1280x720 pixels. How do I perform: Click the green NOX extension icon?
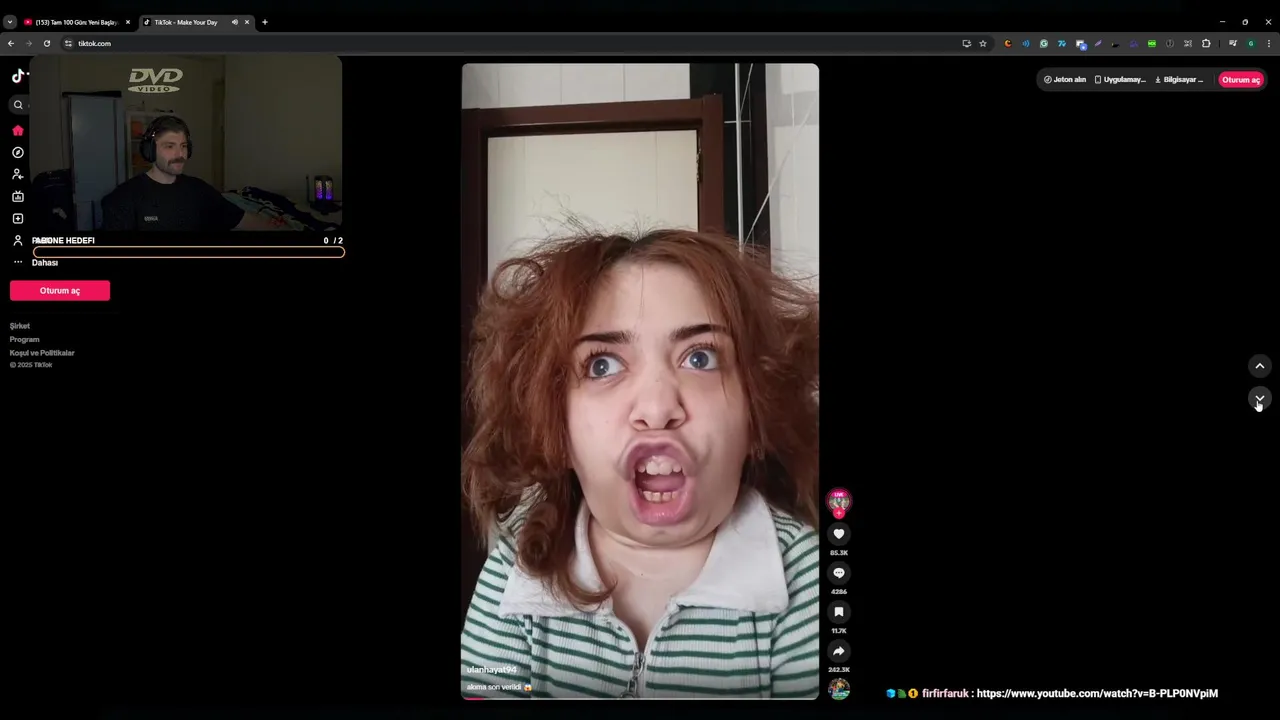coord(1152,44)
